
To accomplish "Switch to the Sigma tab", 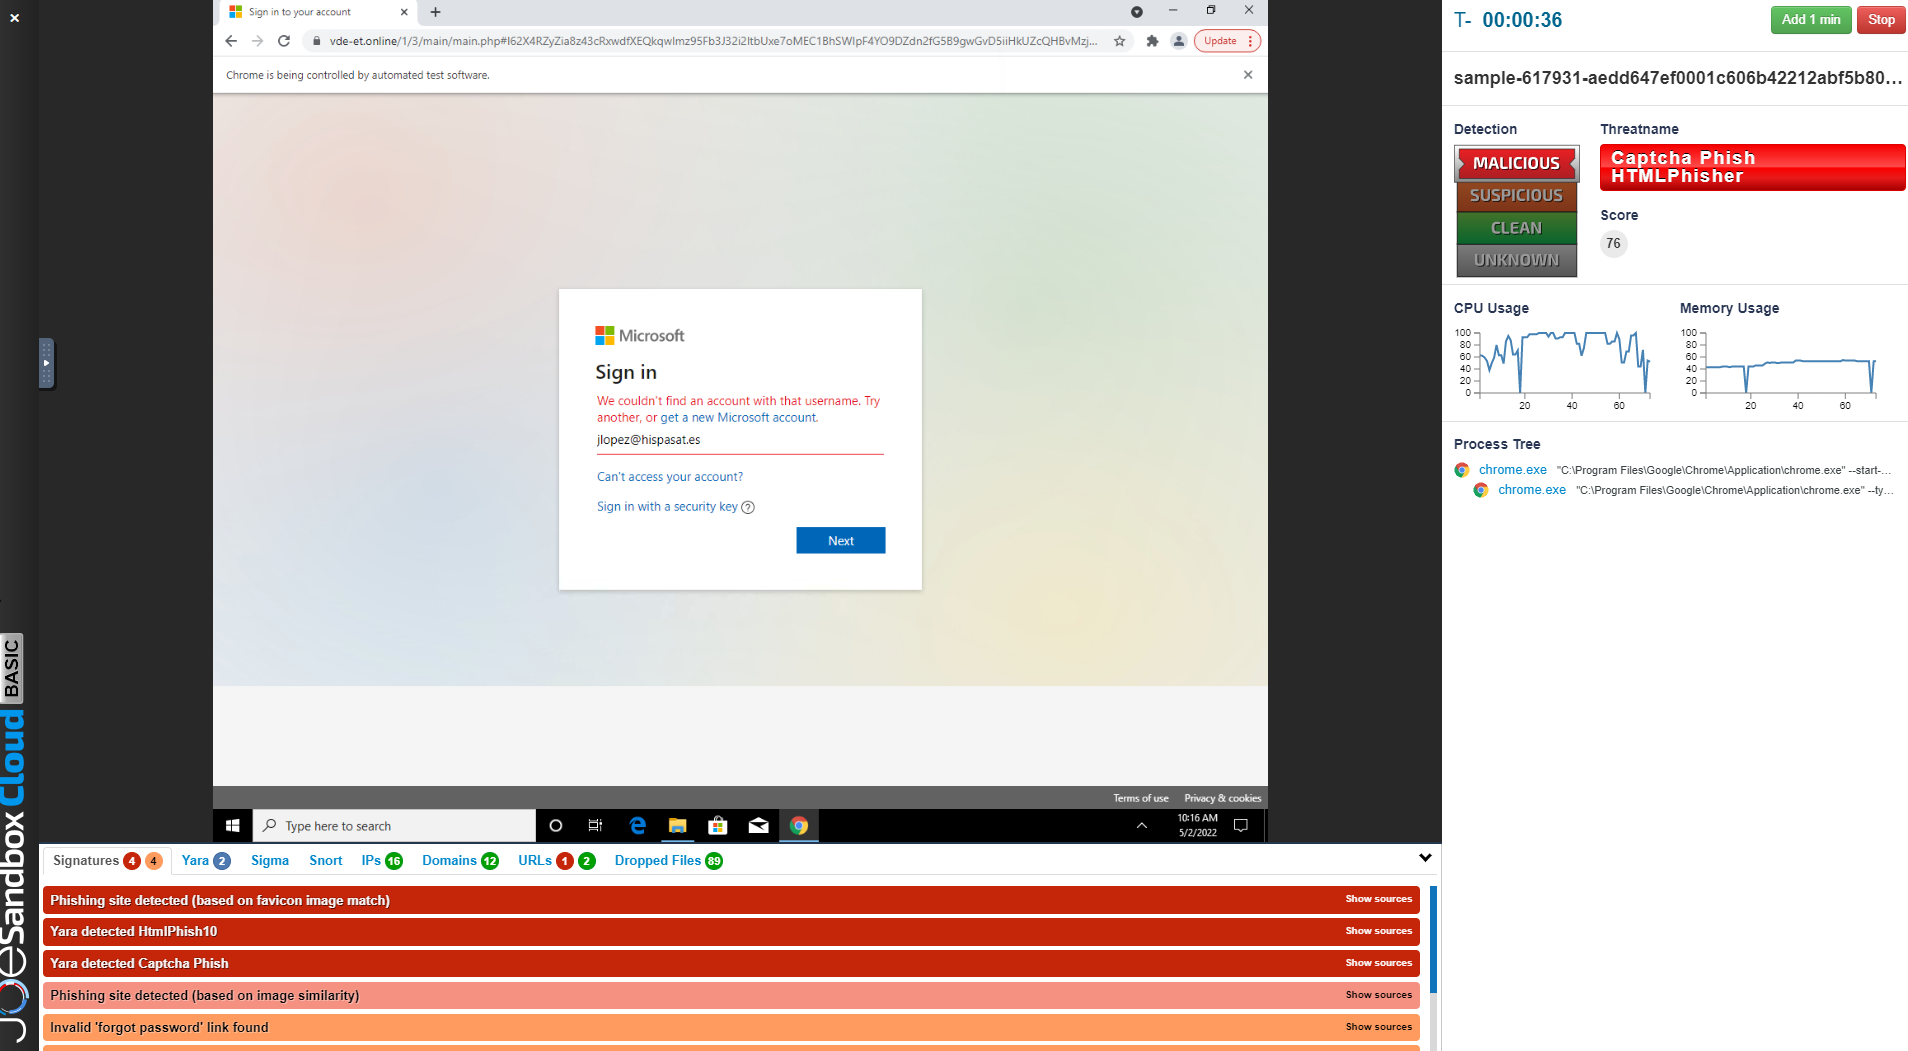I will point(270,861).
